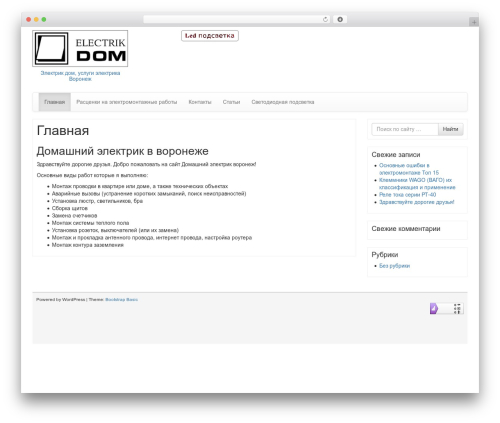Open Основные ошибки в электромонтаже Топ 15 post
The image size is (500, 423).
point(409,169)
